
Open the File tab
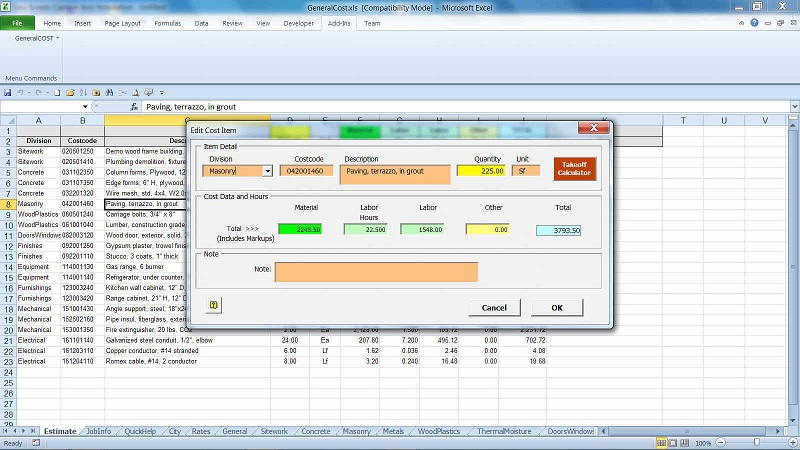pos(17,23)
